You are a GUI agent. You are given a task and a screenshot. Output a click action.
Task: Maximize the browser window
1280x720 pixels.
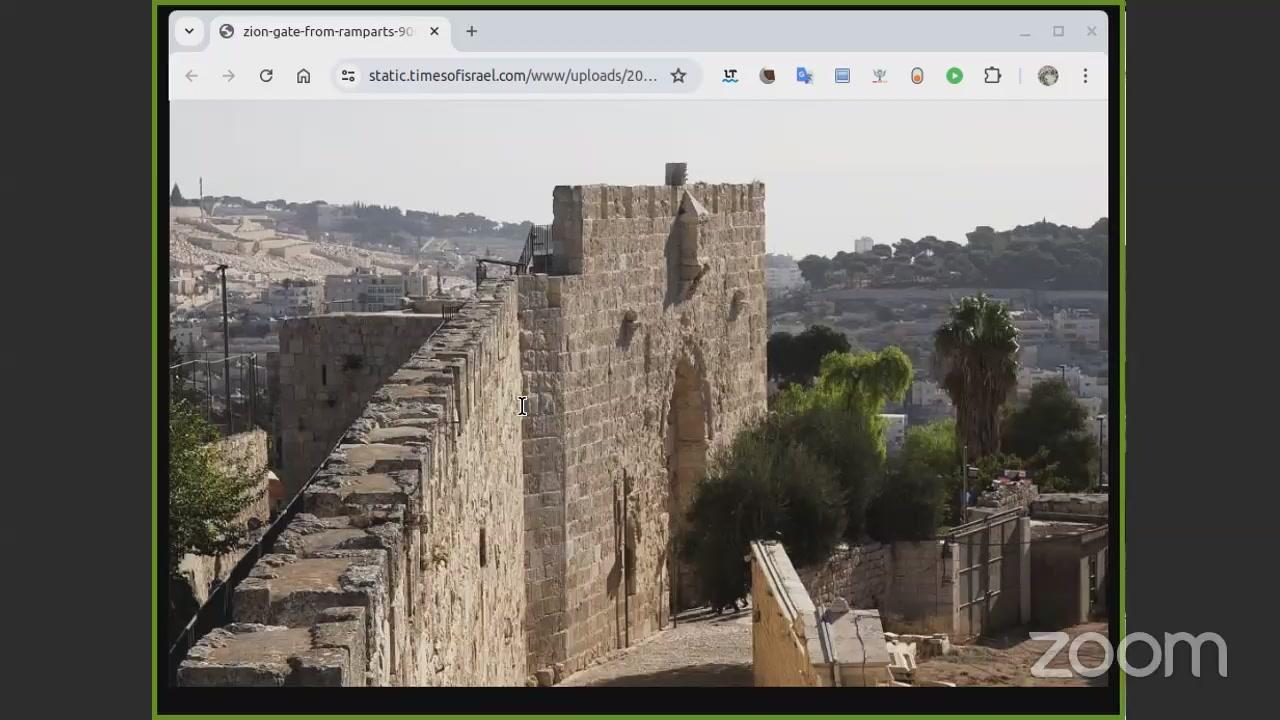pos(1058,32)
